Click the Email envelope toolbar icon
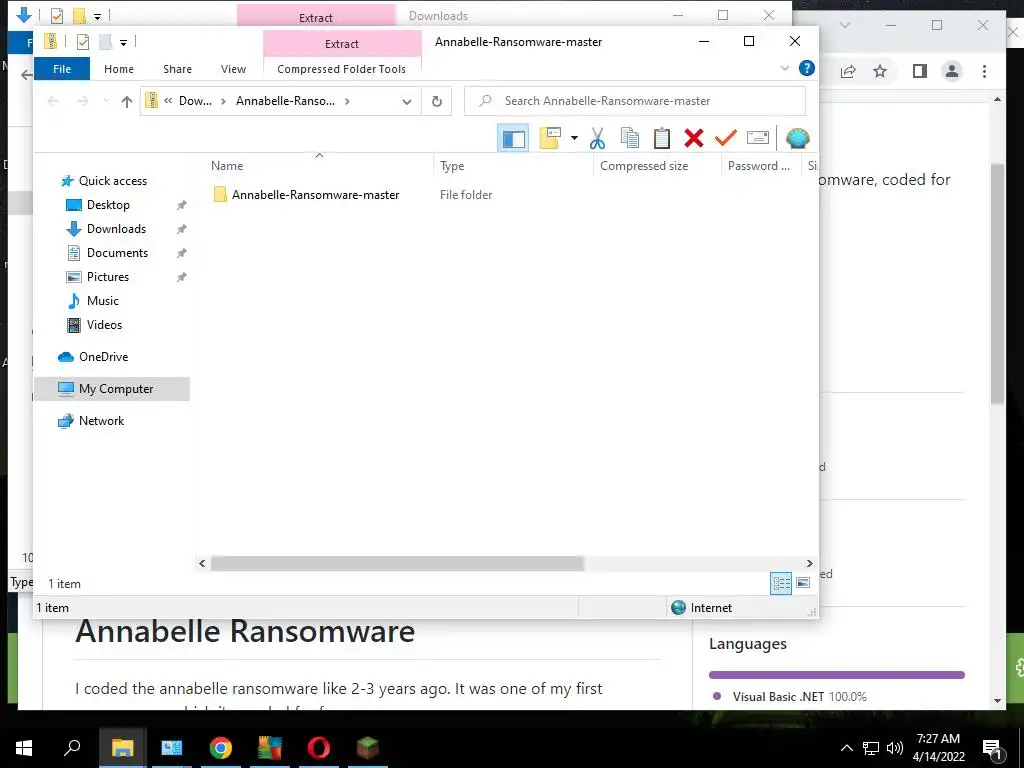Screen dimensions: 1024x768 point(758,138)
